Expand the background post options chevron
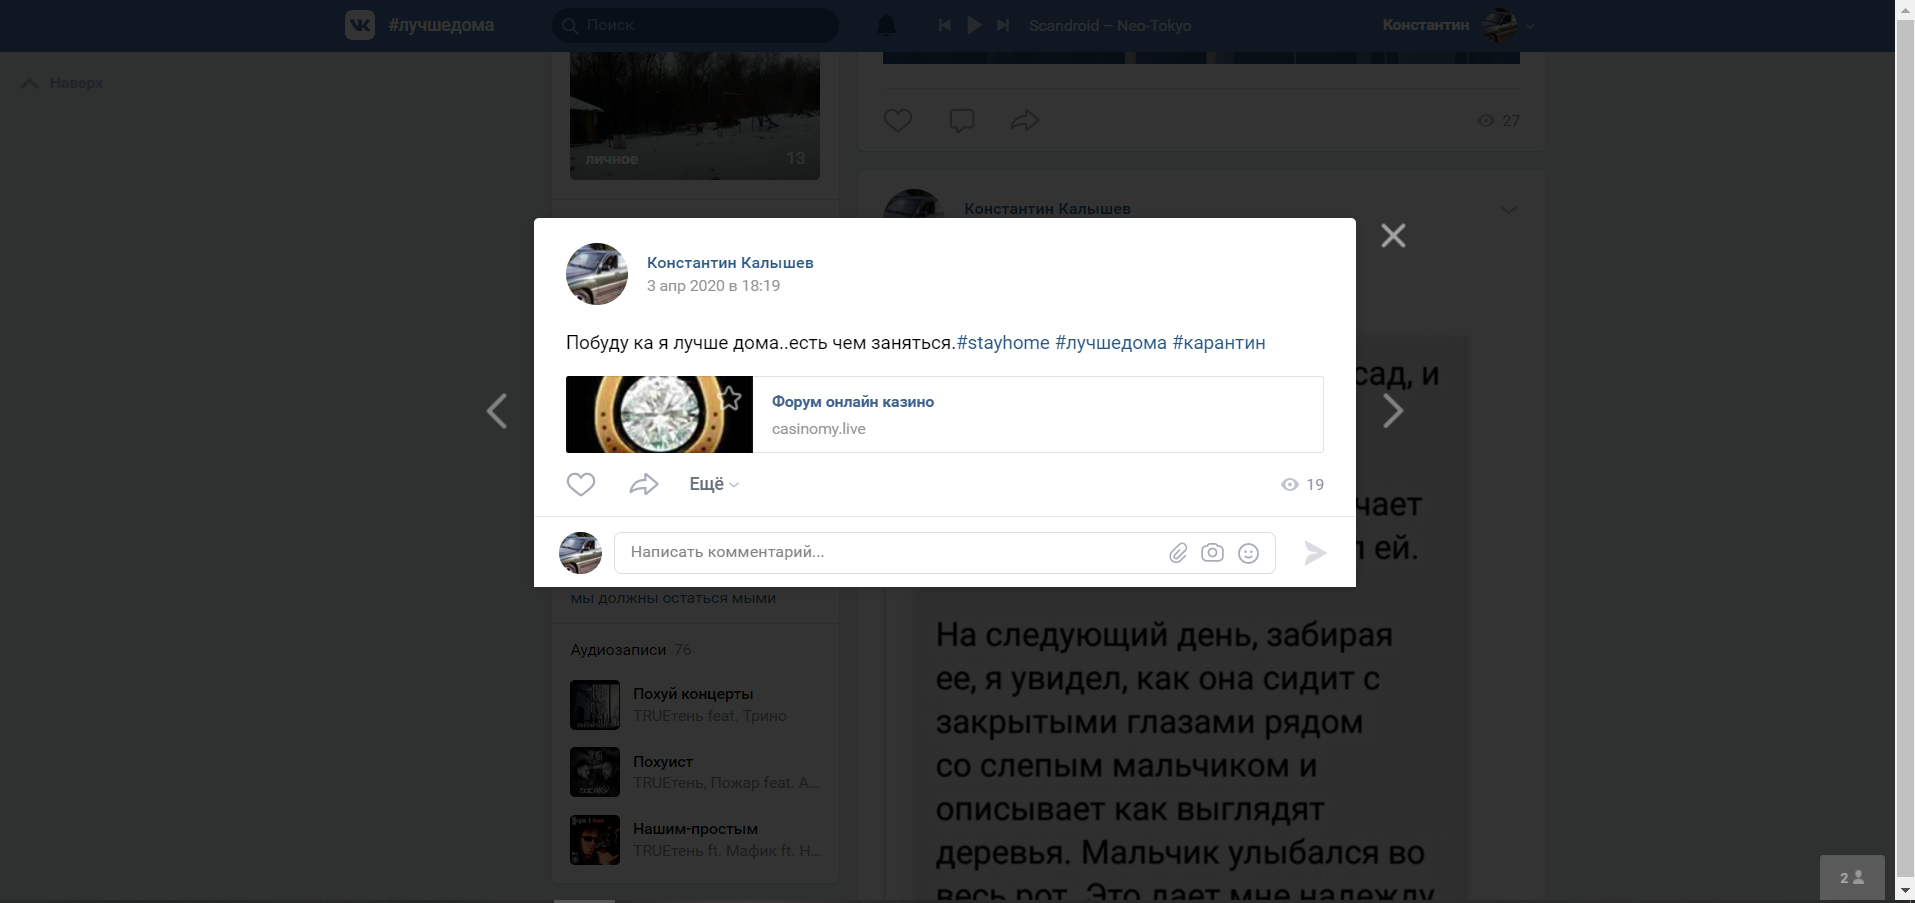The height and width of the screenshot is (903, 1915). click(1509, 210)
